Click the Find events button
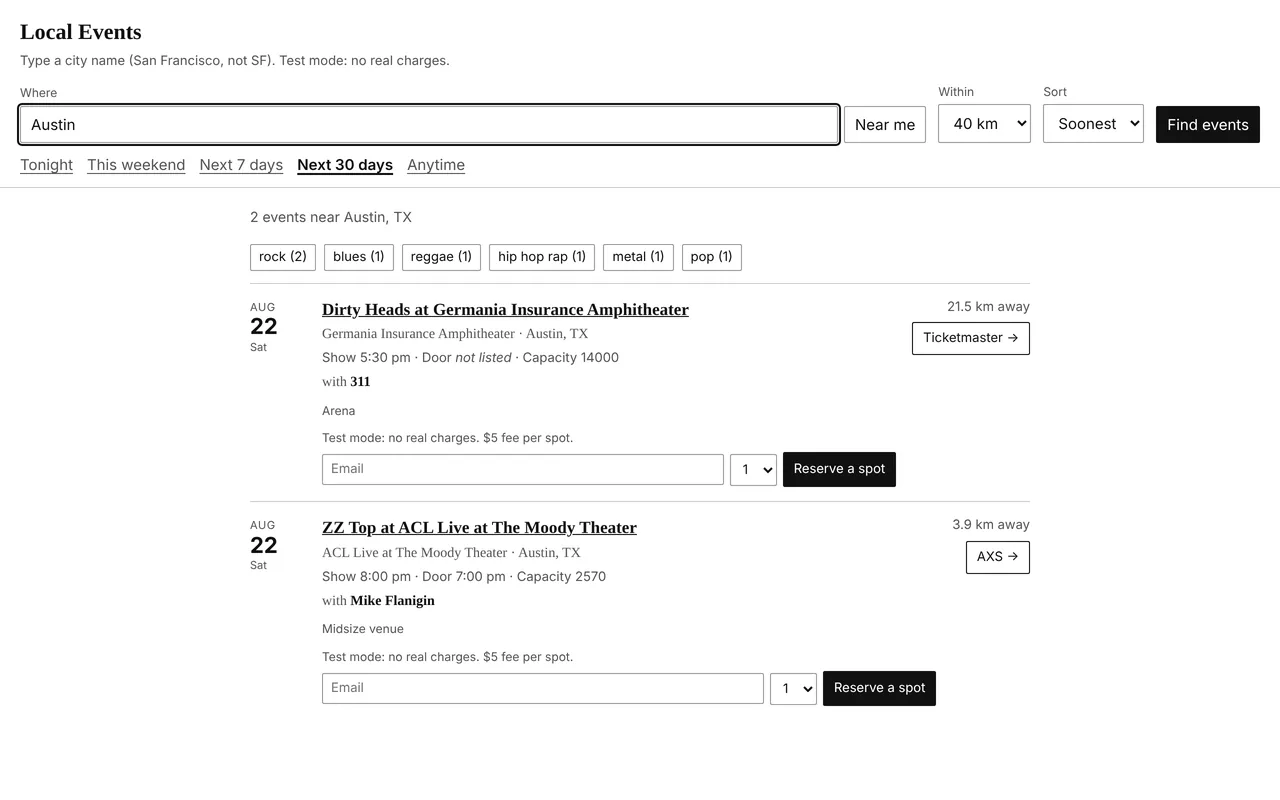Viewport: 1280px width, 800px height. [x=1208, y=124]
